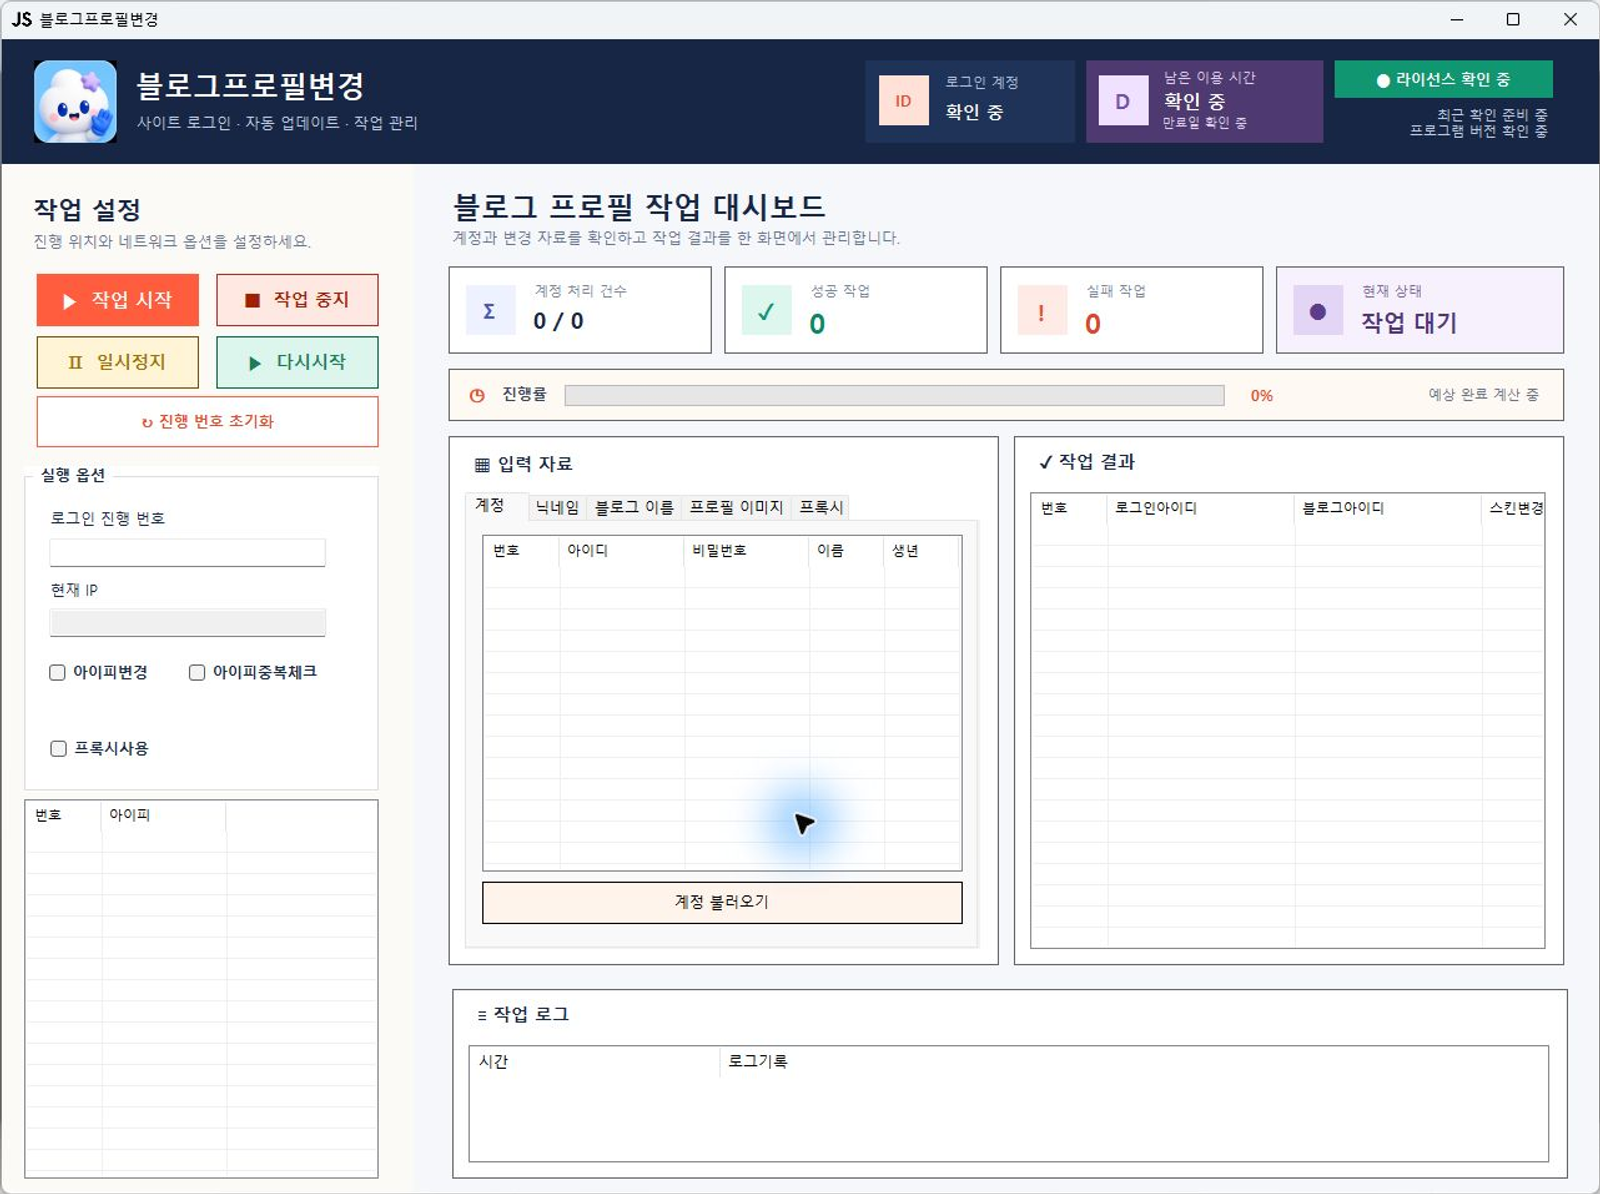Image resolution: width=1600 pixels, height=1194 pixels.
Task: Click the 로그인아이디 column header in results
Action: click(1201, 508)
